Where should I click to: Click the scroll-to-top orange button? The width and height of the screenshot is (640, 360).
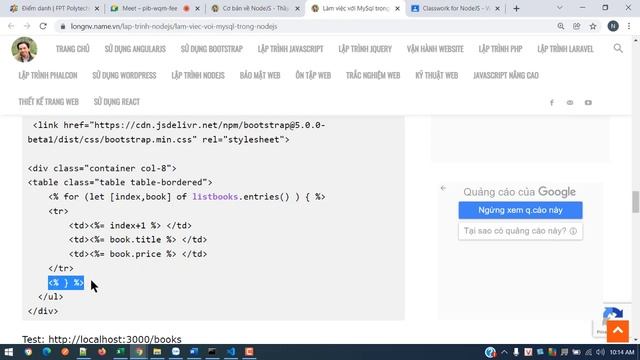pos(618,331)
